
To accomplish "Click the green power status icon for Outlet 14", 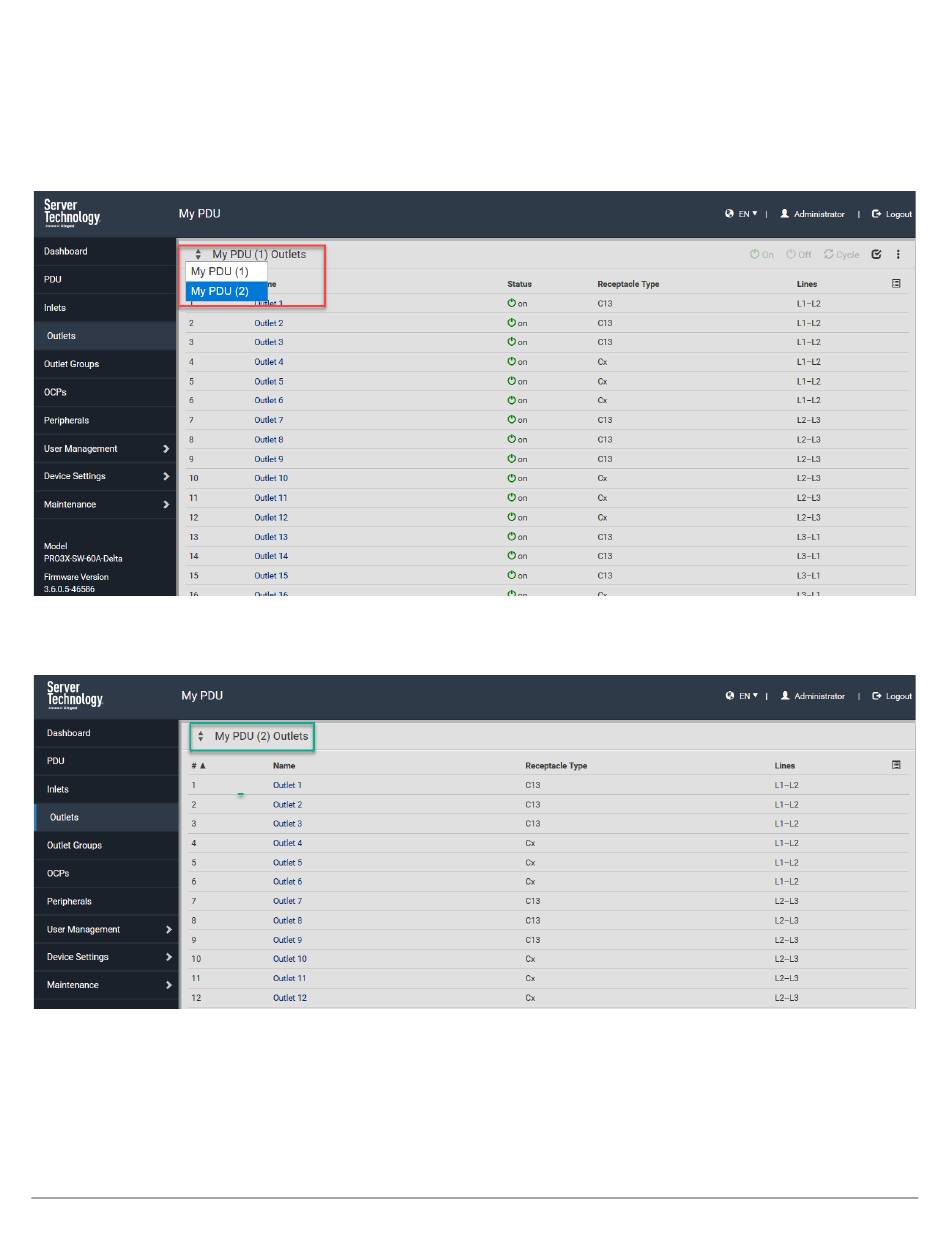I will 511,556.
